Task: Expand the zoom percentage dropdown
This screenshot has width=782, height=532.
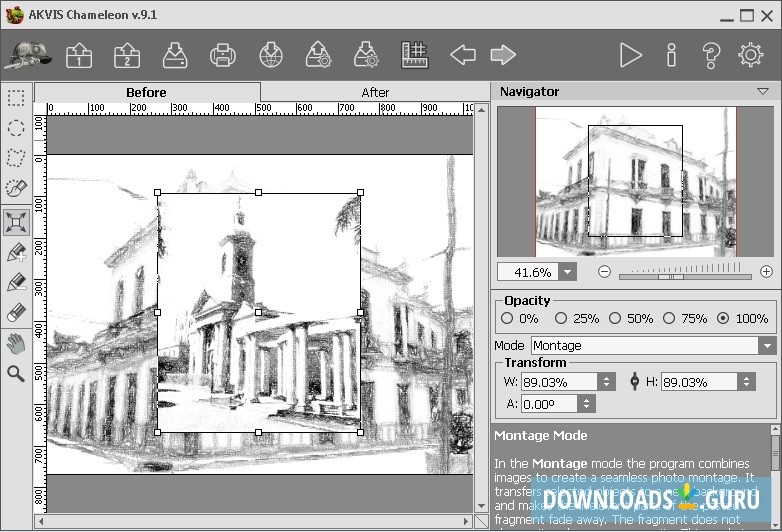Action: [x=567, y=272]
